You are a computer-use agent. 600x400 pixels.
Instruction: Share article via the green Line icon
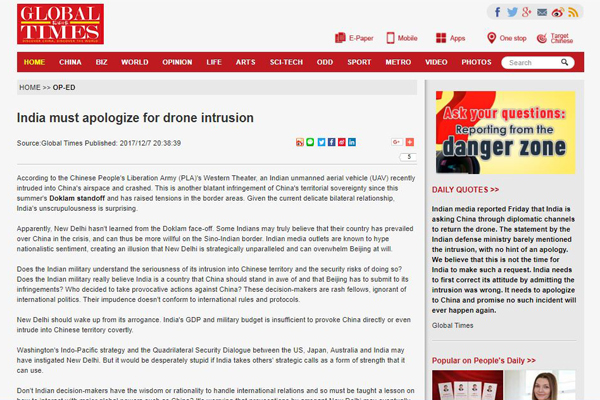pos(310,142)
